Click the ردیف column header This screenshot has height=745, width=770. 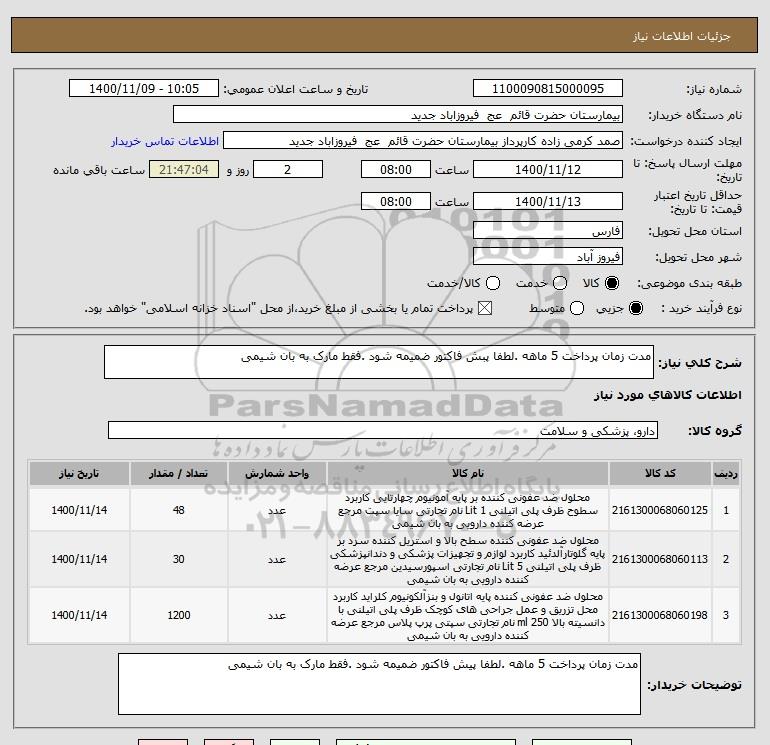[x=726, y=473]
